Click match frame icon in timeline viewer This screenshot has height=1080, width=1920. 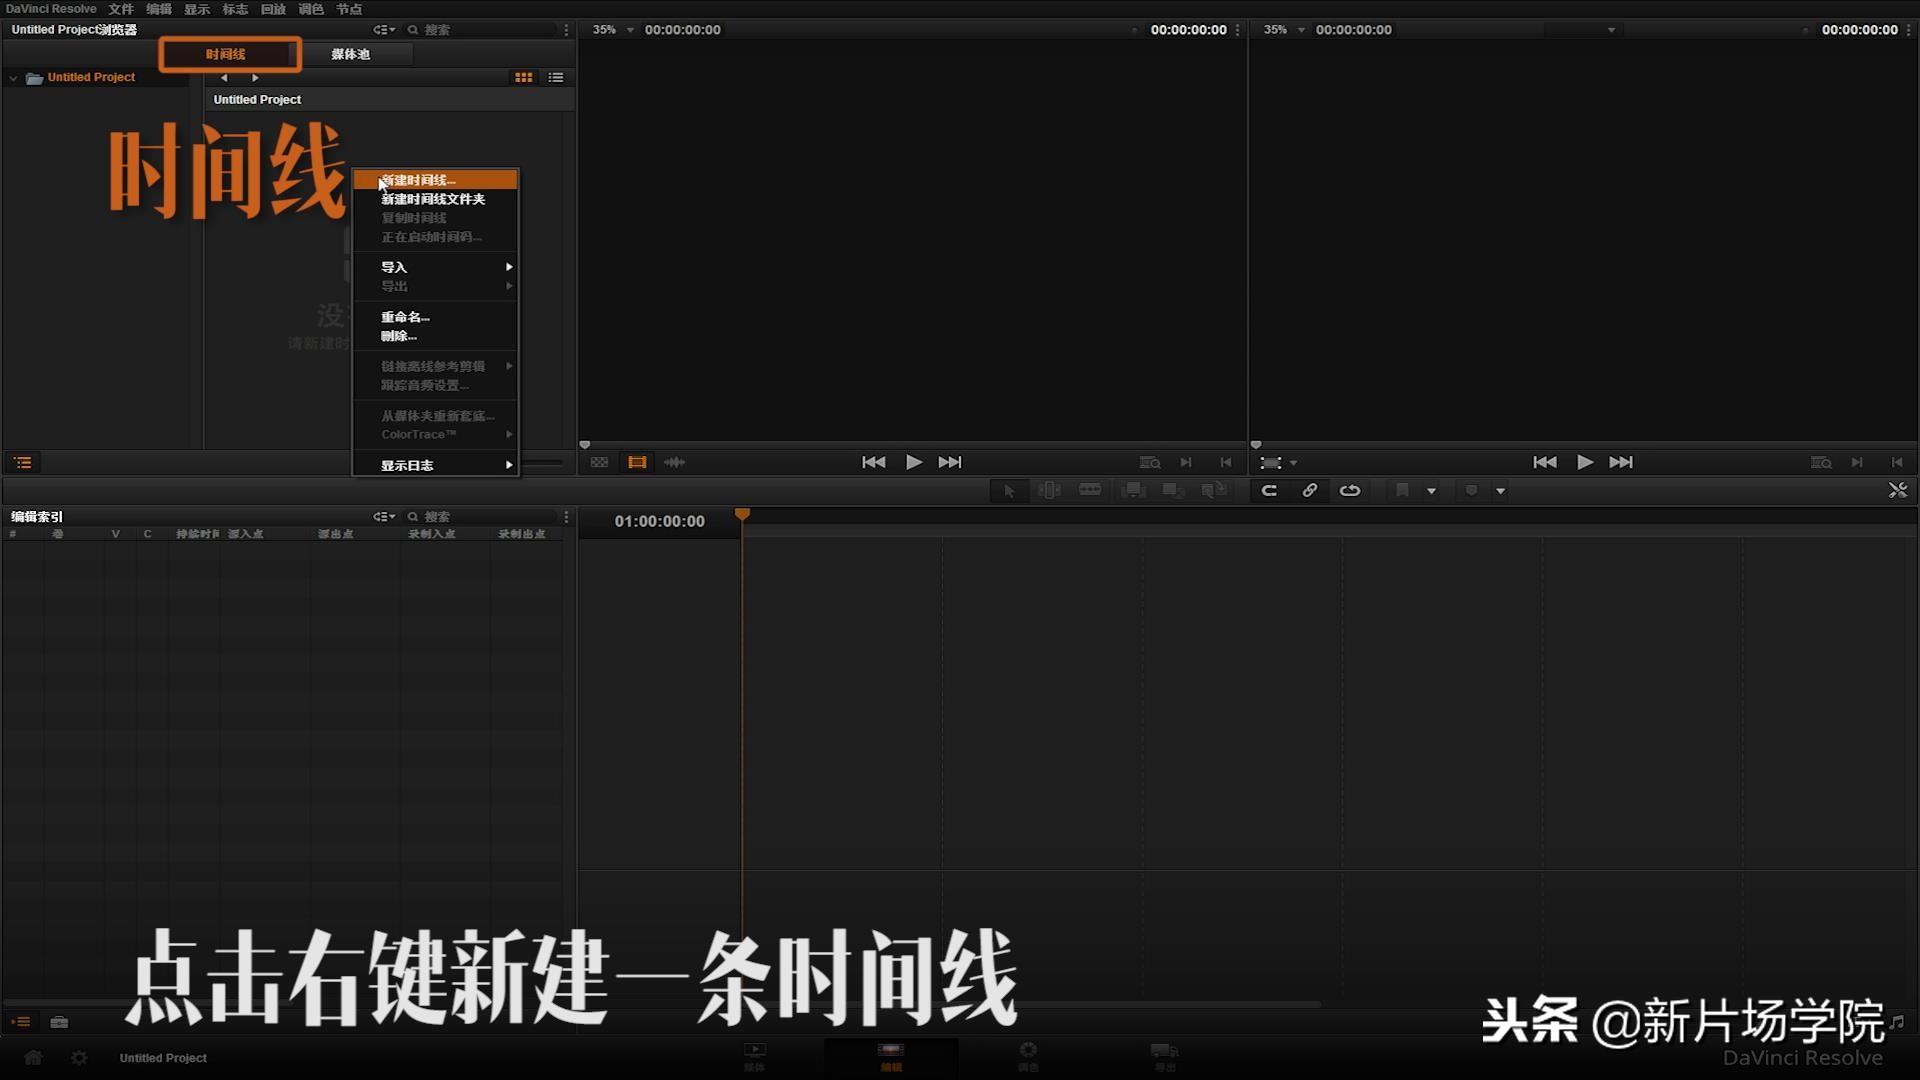click(x=1821, y=462)
